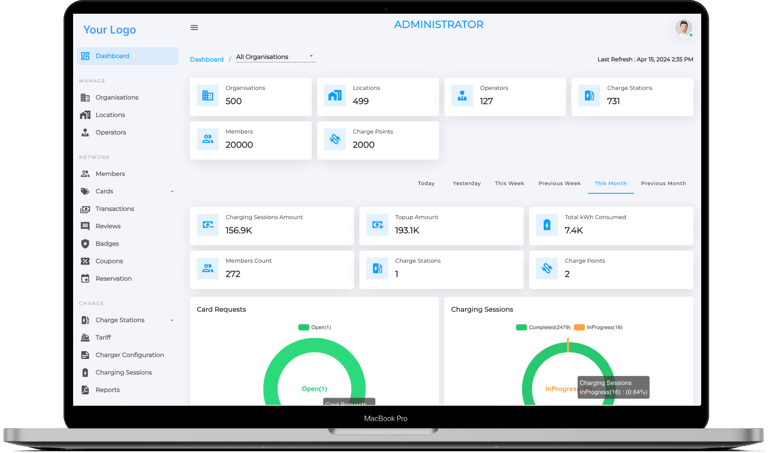Click the Charge Stations 731 card icon

pos(589,95)
